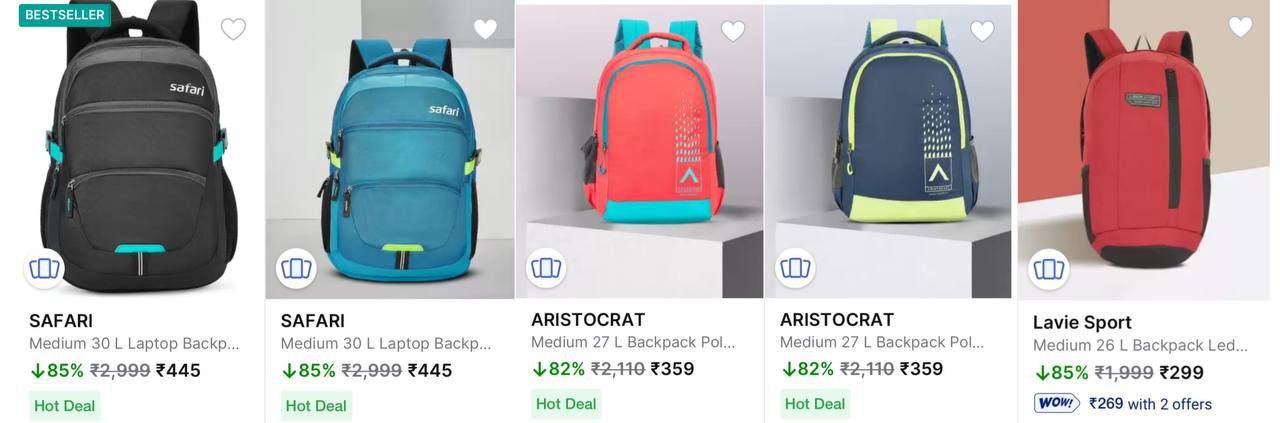The height and width of the screenshot is (423, 1280).
Task: Show similar items for red Aristocrat backpack
Action: coord(546,267)
